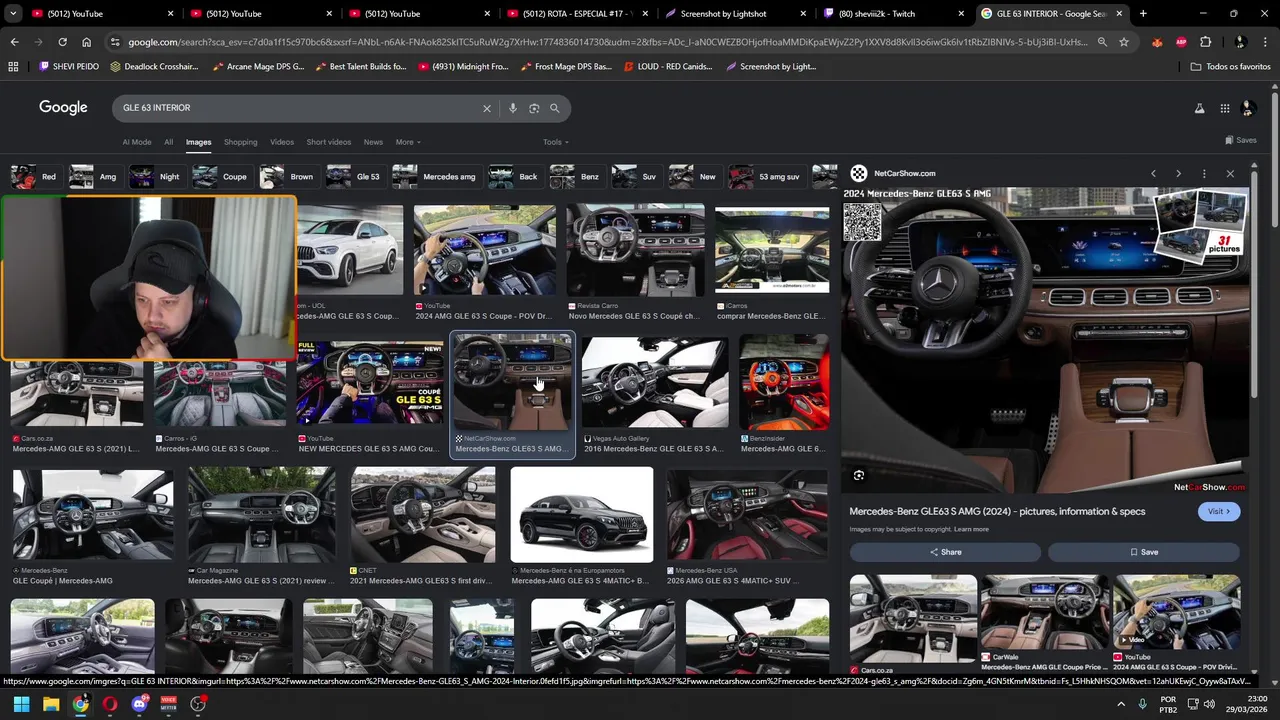Filter images by the Coupe chip
The height and width of the screenshot is (720, 1280).
pos(221,177)
